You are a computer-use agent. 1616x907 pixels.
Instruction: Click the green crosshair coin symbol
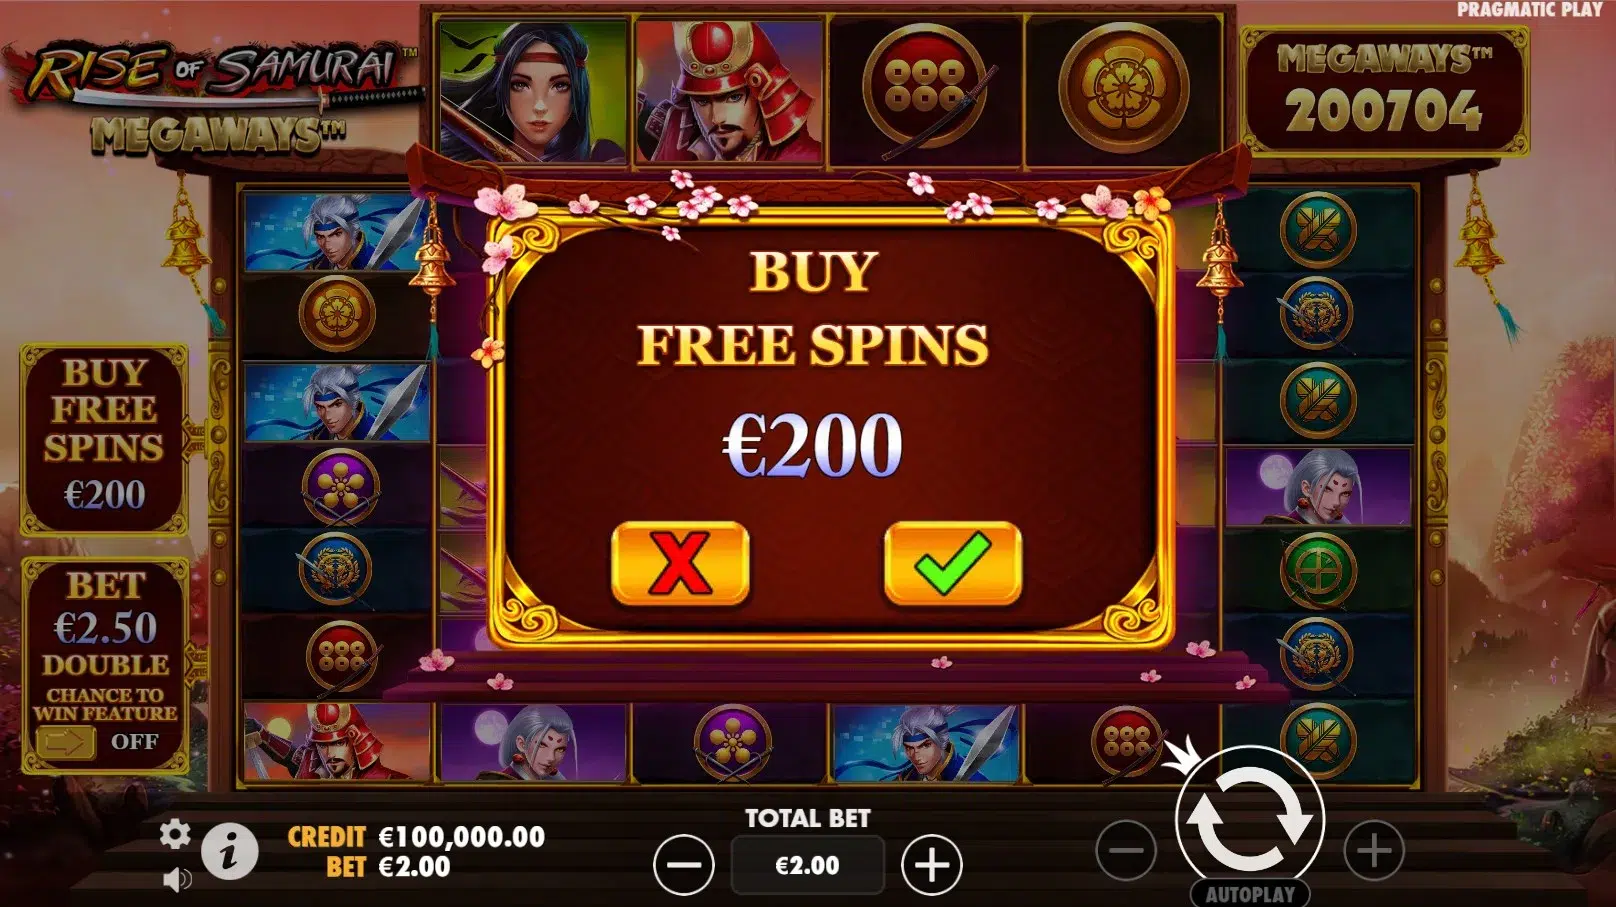pyautogui.click(x=1318, y=572)
